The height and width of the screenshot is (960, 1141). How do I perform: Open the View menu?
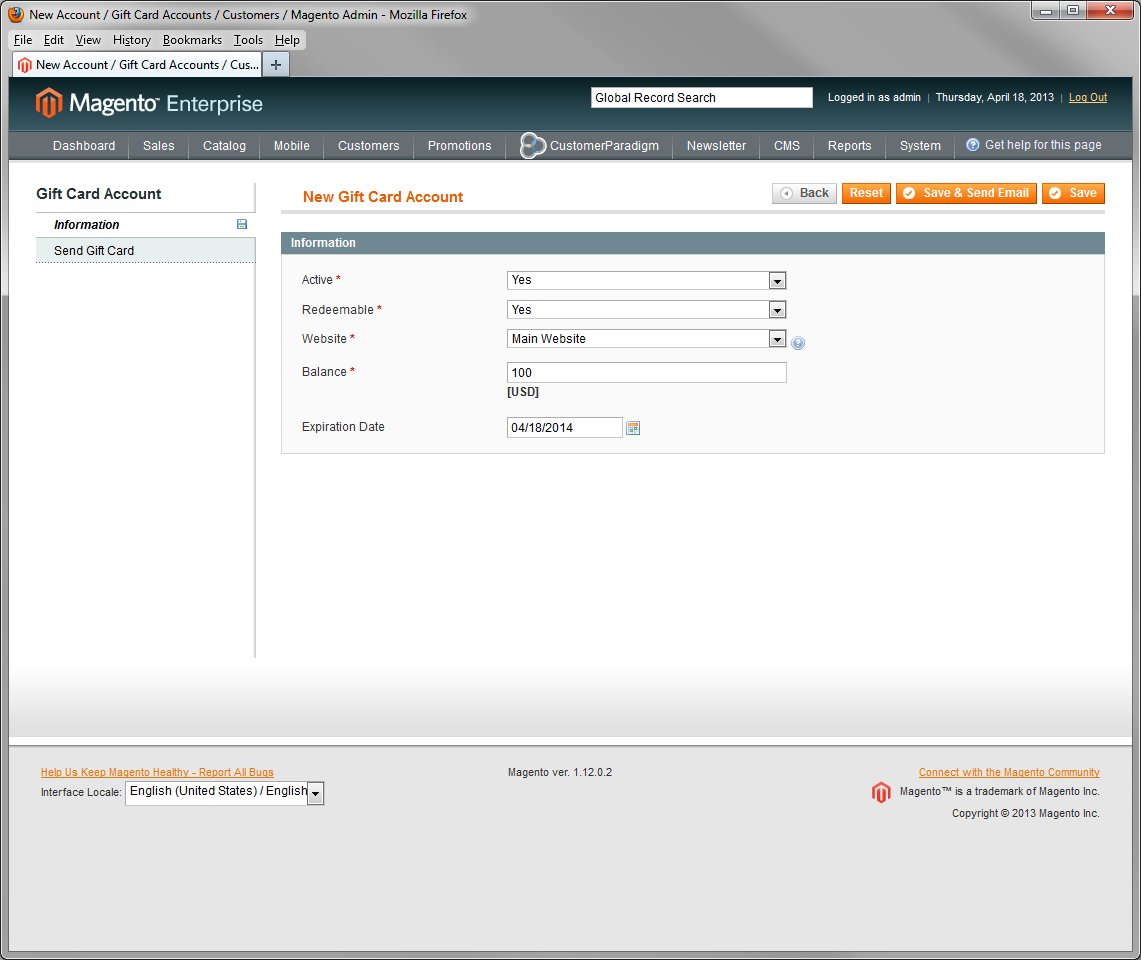point(88,40)
